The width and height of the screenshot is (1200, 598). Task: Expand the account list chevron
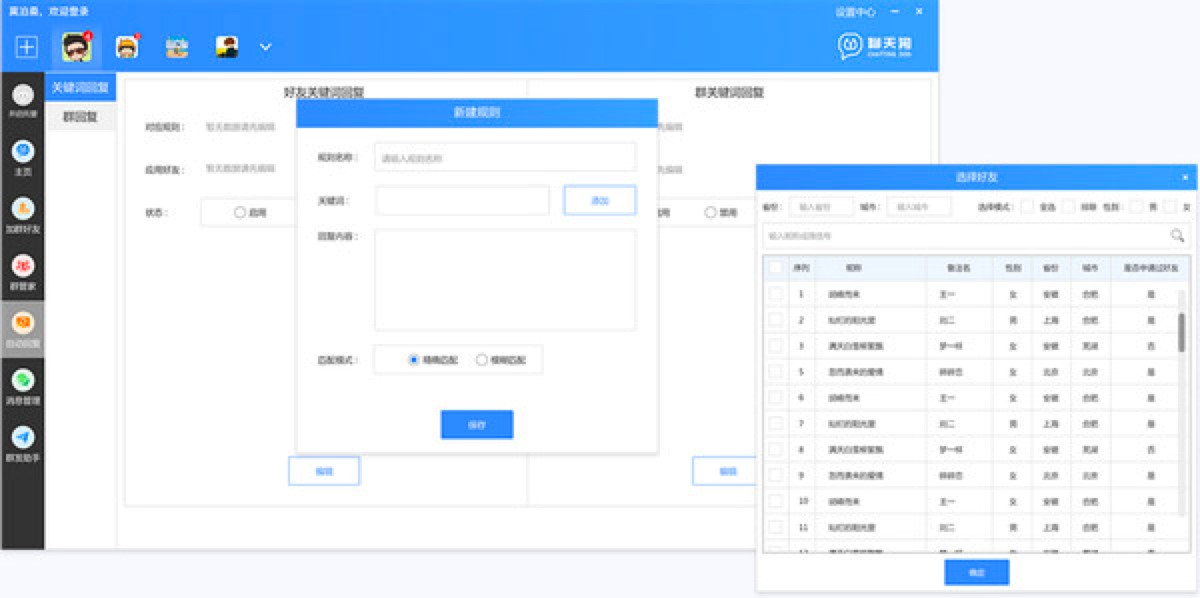tap(266, 47)
